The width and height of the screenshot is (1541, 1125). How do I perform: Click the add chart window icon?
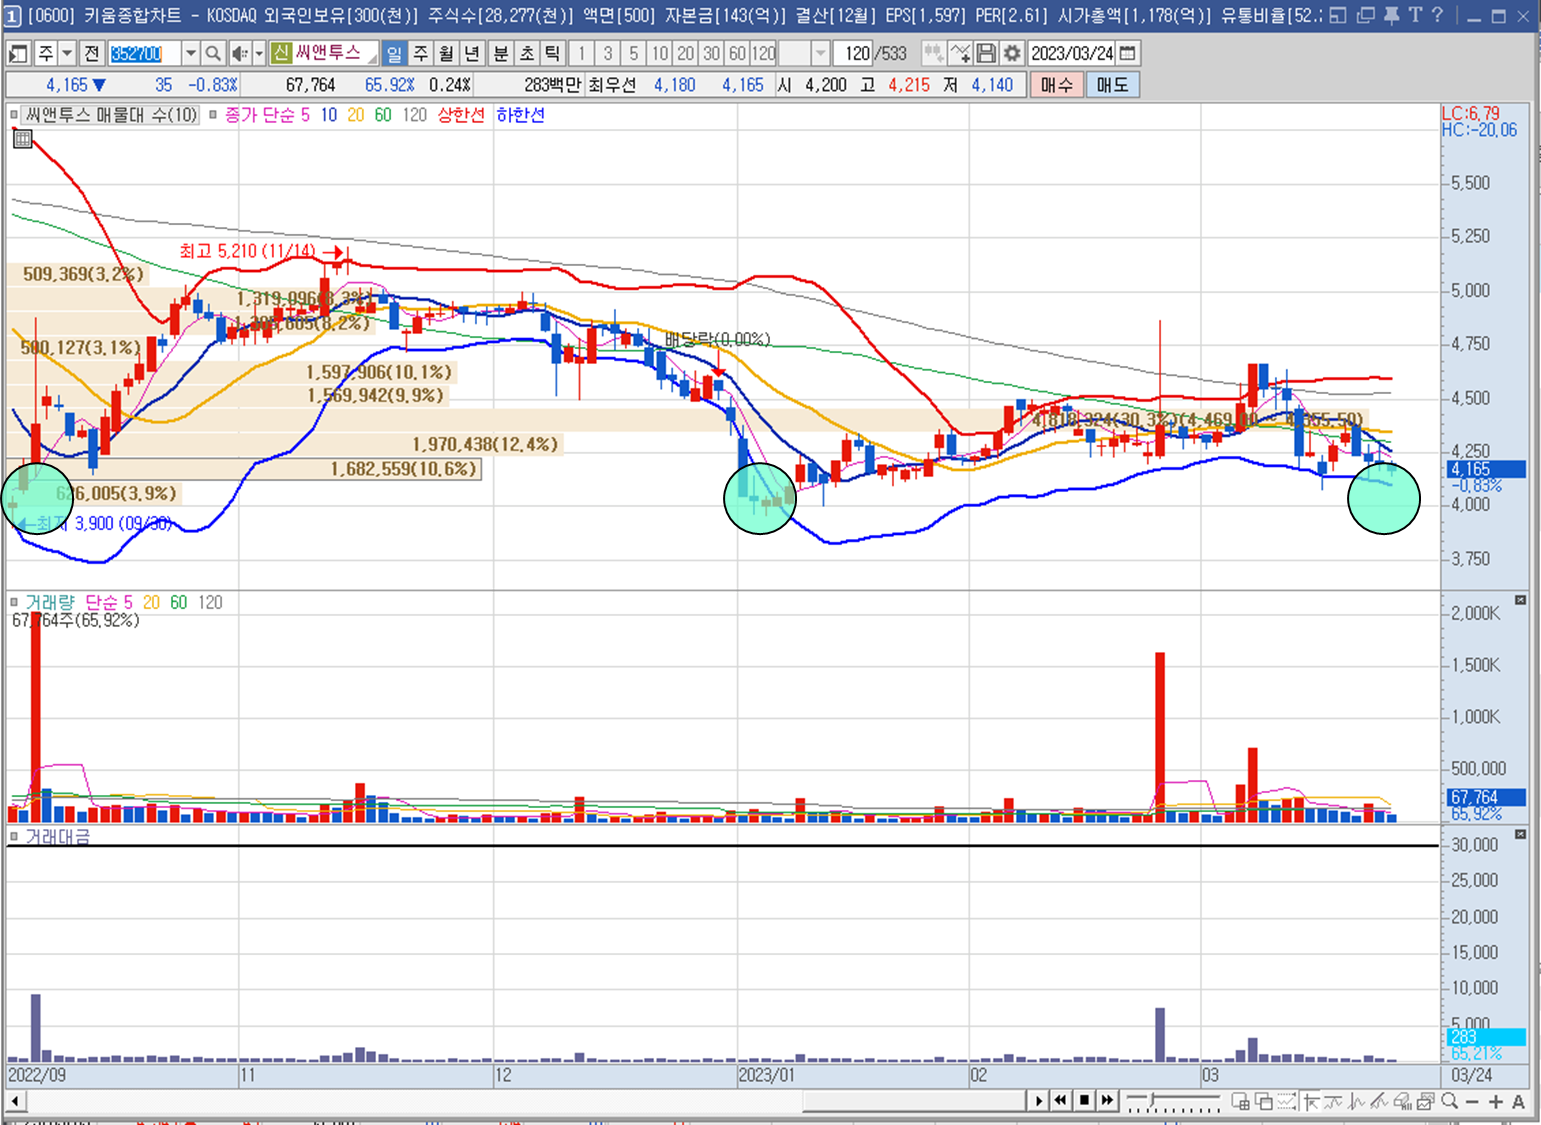click(x=1241, y=1101)
